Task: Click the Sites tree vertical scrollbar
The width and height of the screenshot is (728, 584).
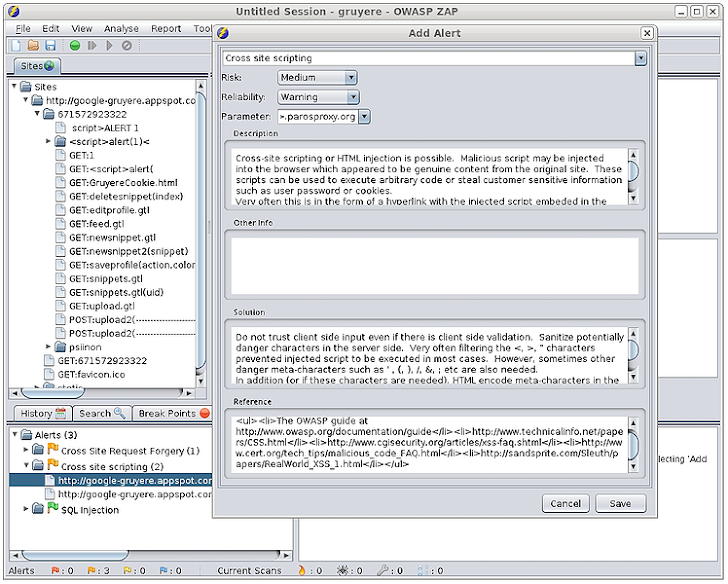Action: point(201,232)
